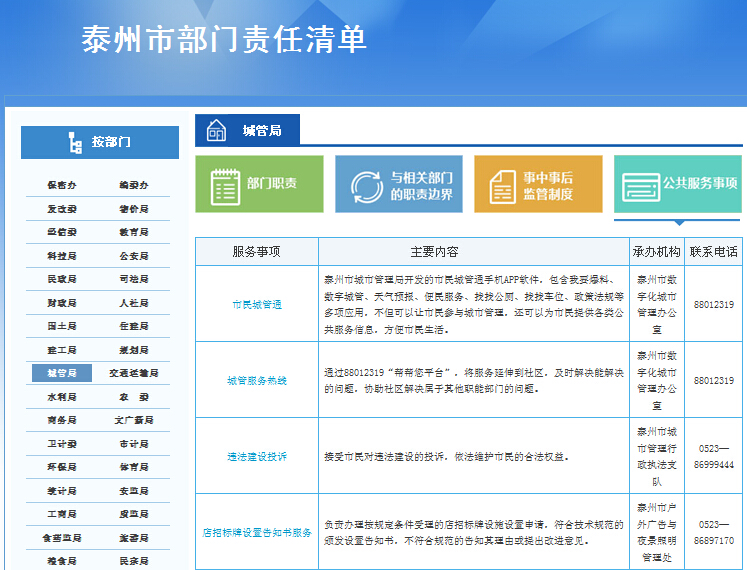Image resolution: width=747 pixels, height=570 pixels.
Task: Click the document icon on 事中事后监管制度
Action: (x=501, y=186)
